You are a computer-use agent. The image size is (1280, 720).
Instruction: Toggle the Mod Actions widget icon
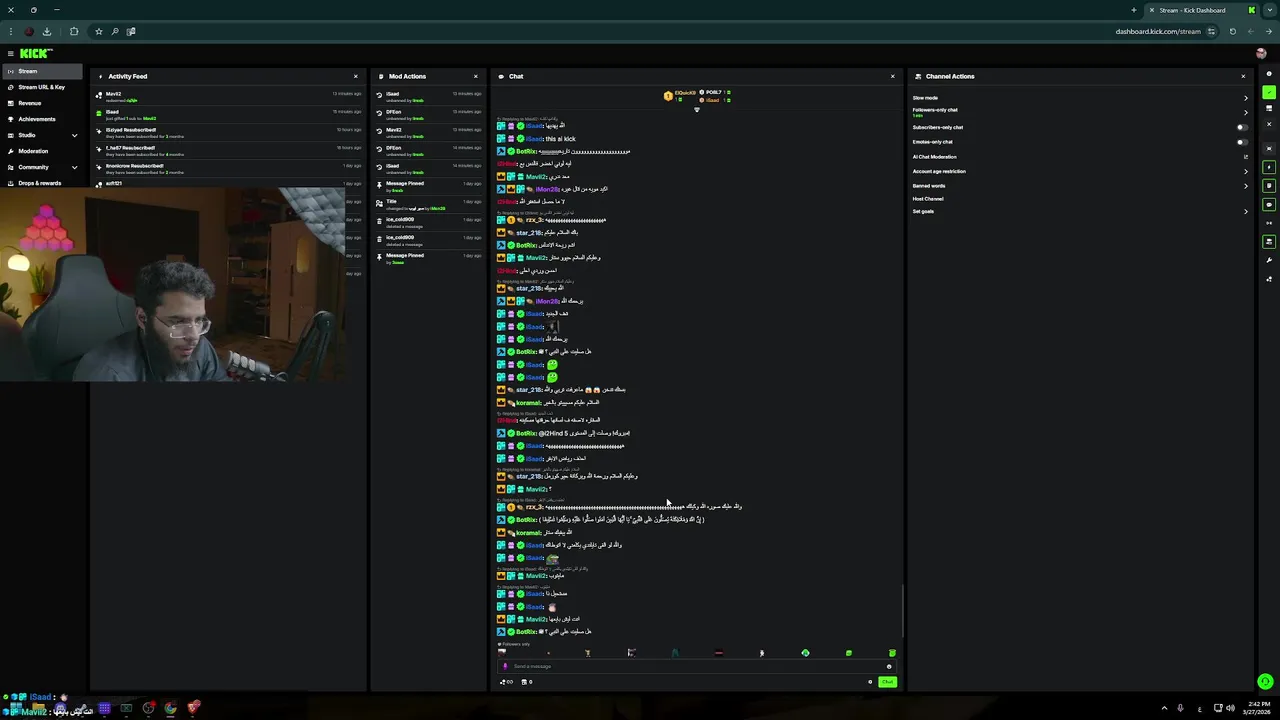[1269, 185]
